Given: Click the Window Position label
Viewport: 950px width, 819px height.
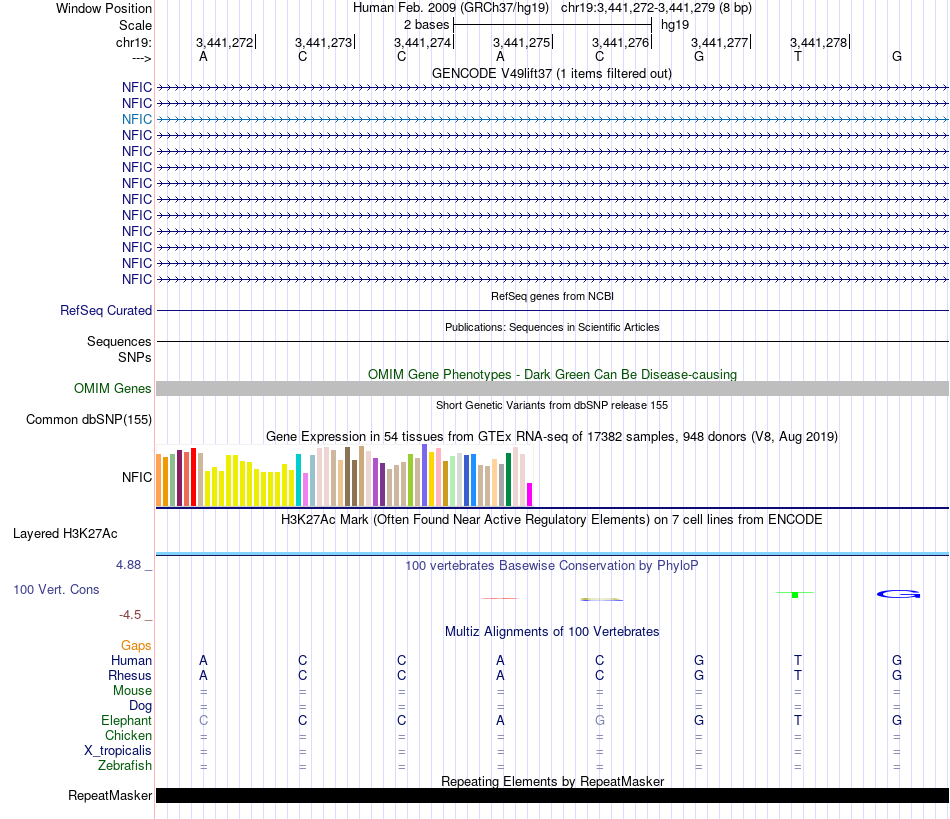Looking at the screenshot, I should [104, 8].
